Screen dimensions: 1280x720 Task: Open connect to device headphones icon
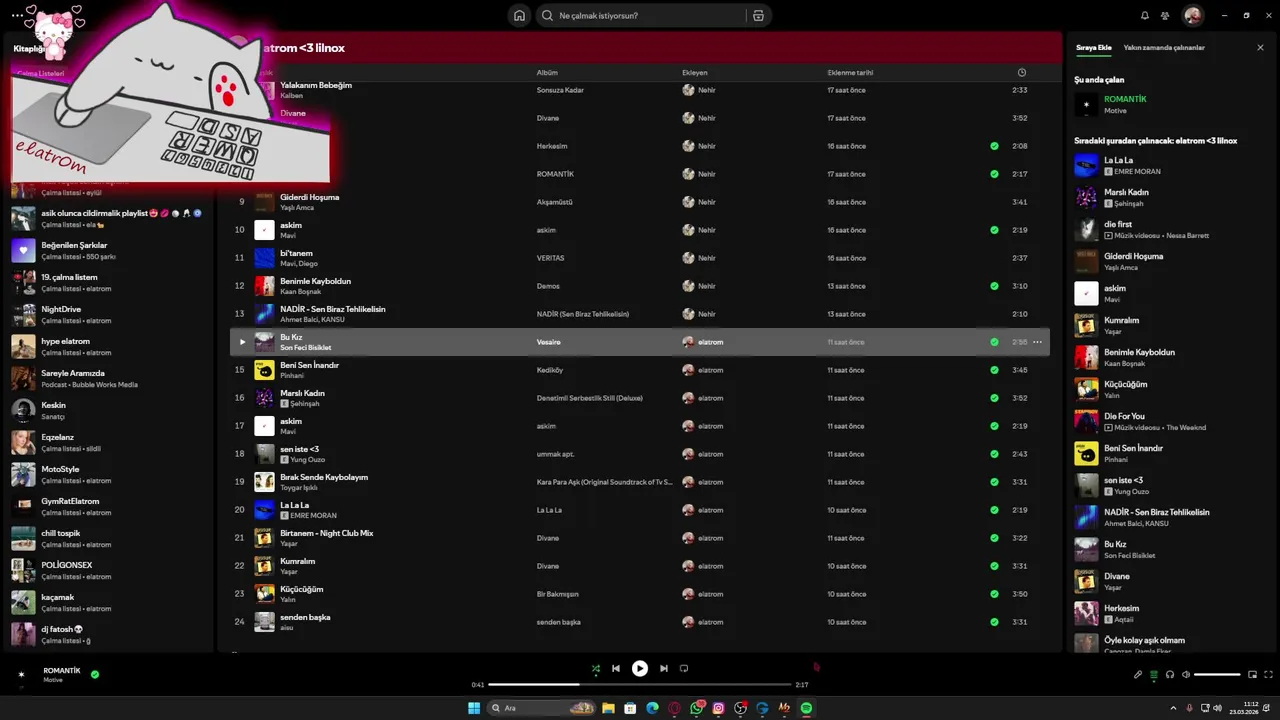[1170, 675]
